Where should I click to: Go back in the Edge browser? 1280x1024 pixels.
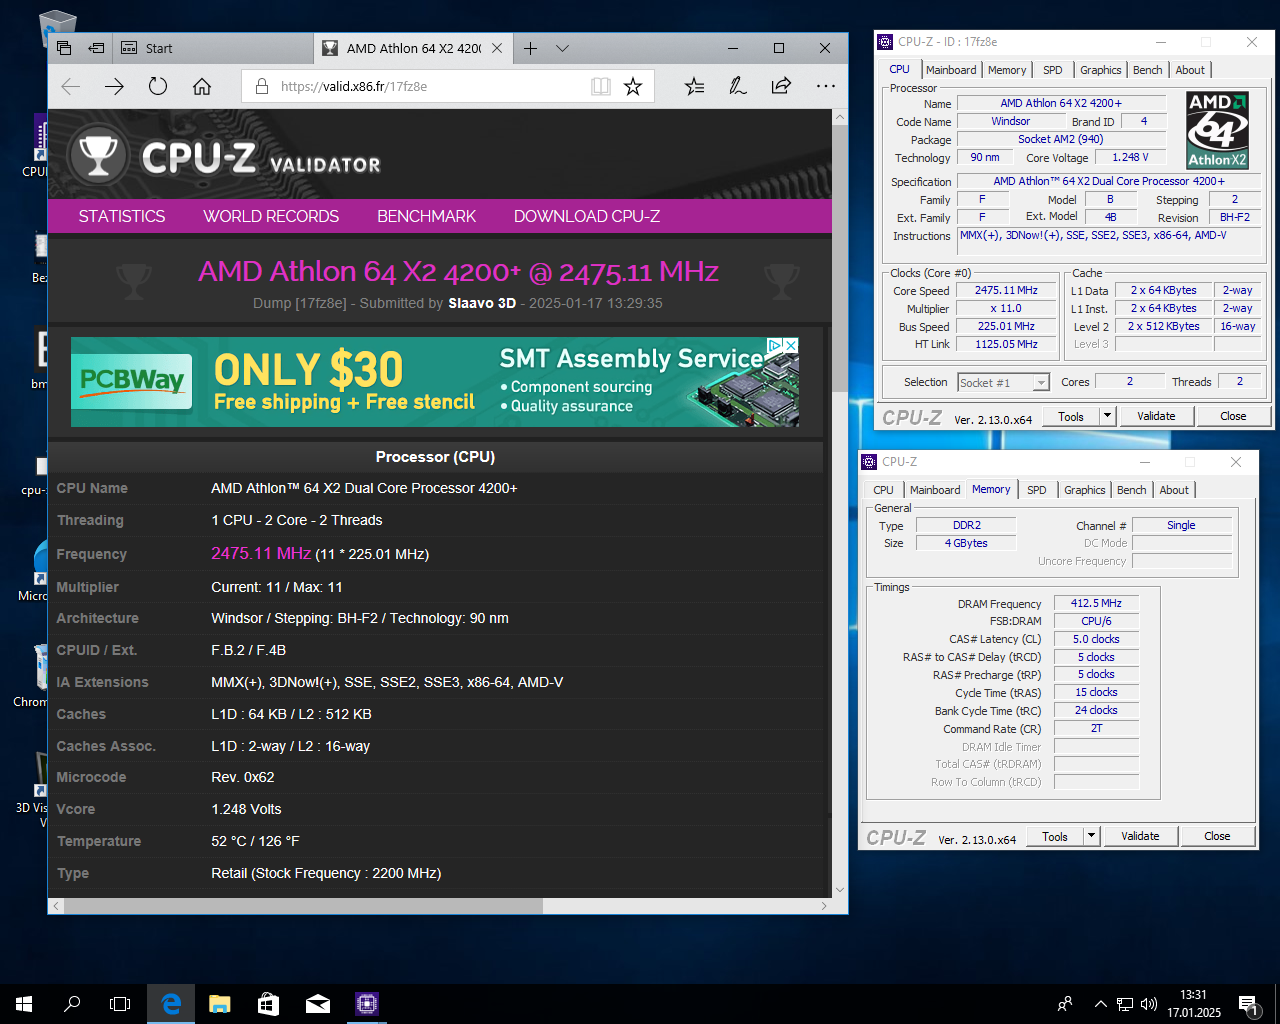(x=71, y=86)
